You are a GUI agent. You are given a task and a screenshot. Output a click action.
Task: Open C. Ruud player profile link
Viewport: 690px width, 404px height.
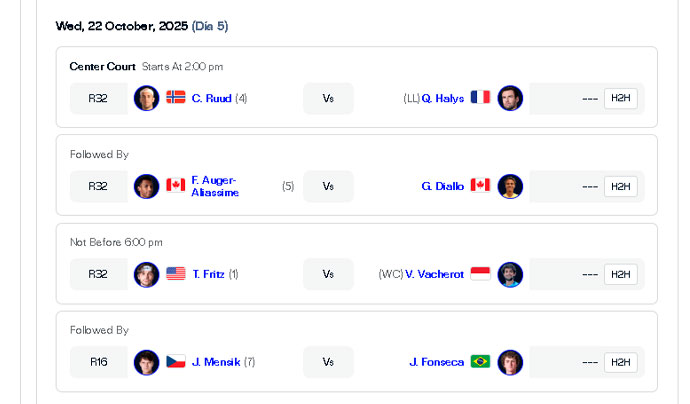click(211, 98)
